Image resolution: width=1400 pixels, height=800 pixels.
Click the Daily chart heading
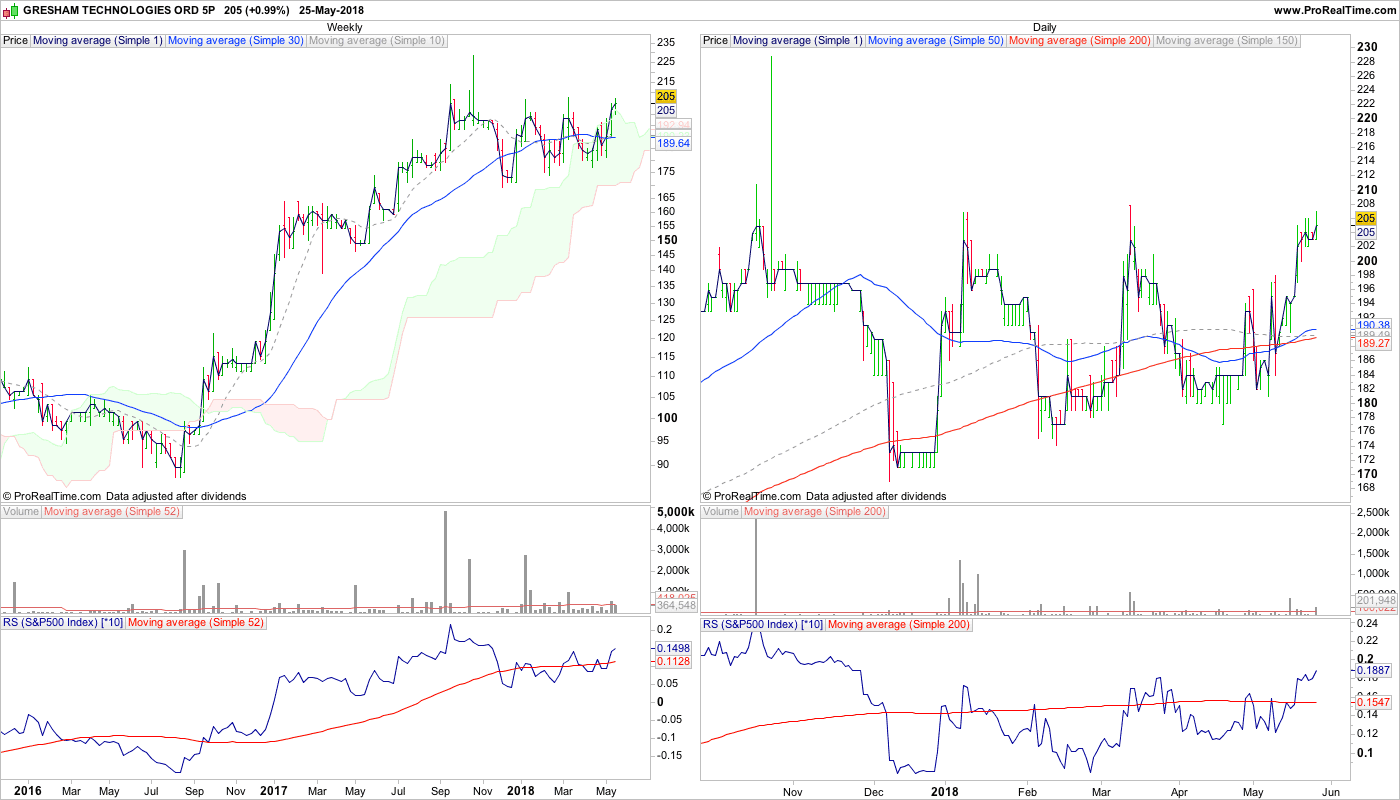1045,27
